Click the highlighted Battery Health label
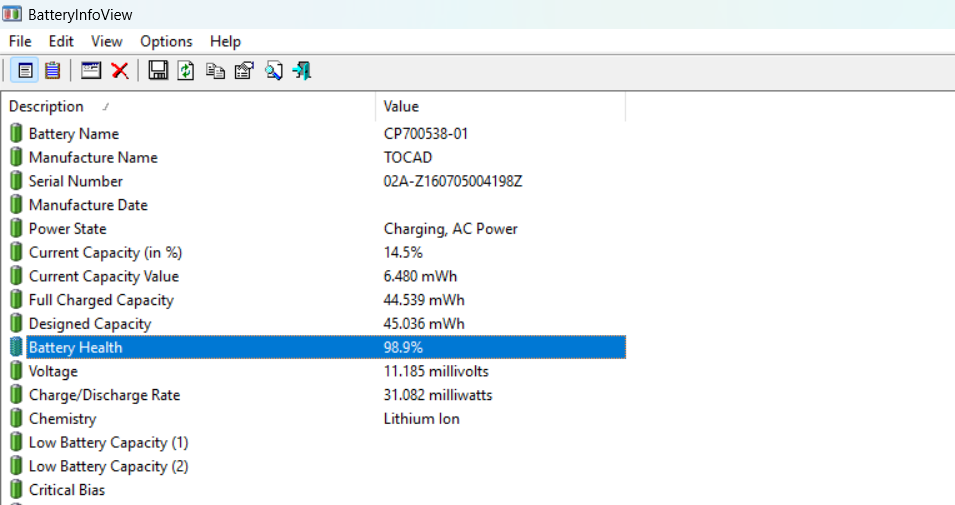 click(76, 347)
